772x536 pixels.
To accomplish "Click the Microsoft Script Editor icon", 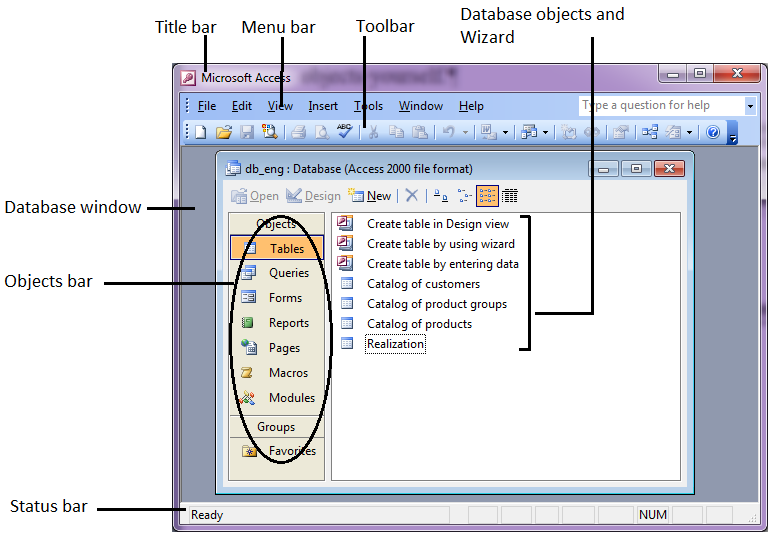I will tap(592, 132).
